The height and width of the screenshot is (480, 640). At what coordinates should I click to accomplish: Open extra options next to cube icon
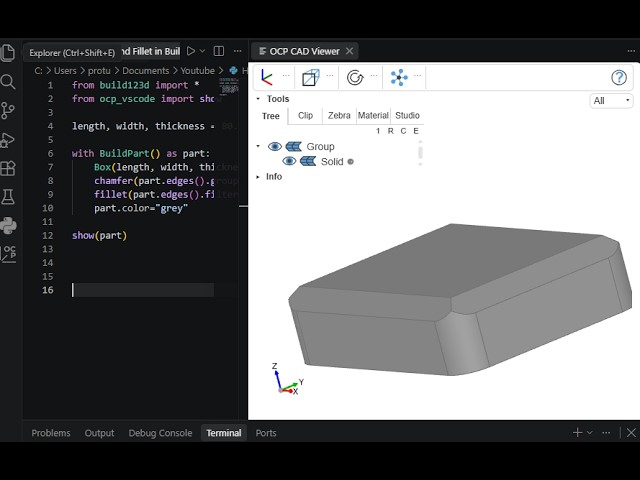(x=330, y=76)
